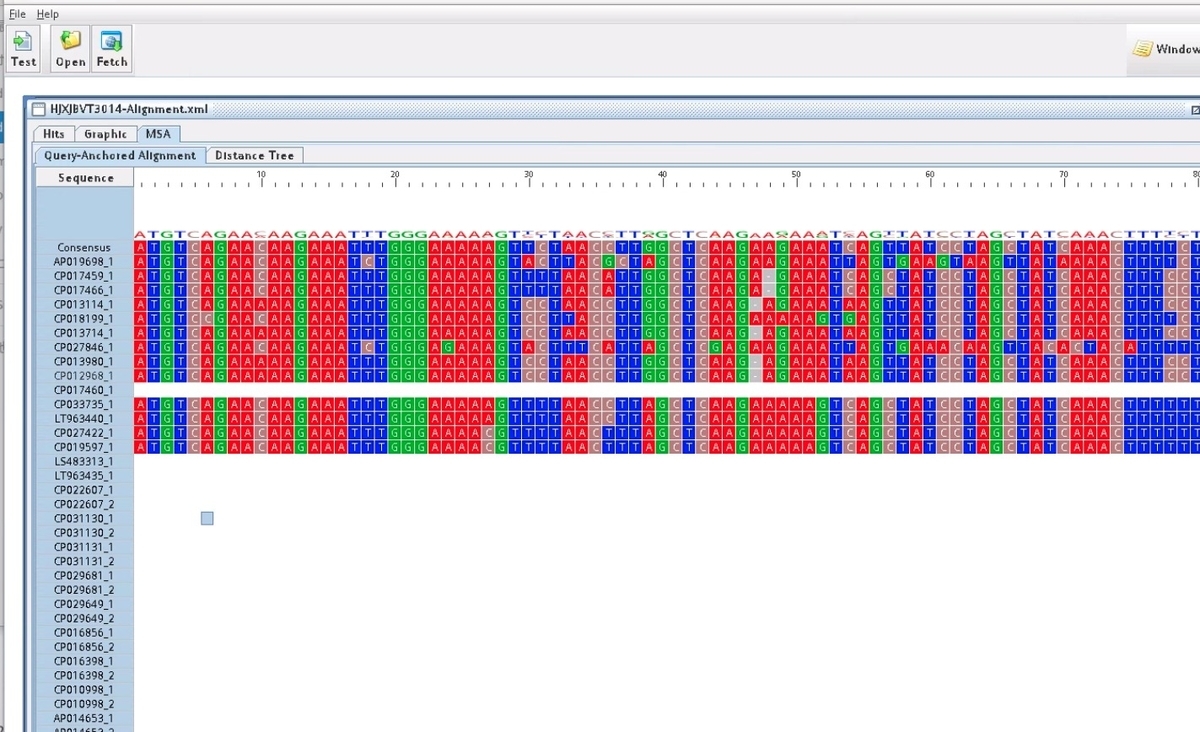Select sequence CP031130_2
The image size is (1200, 732).
click(x=84, y=532)
